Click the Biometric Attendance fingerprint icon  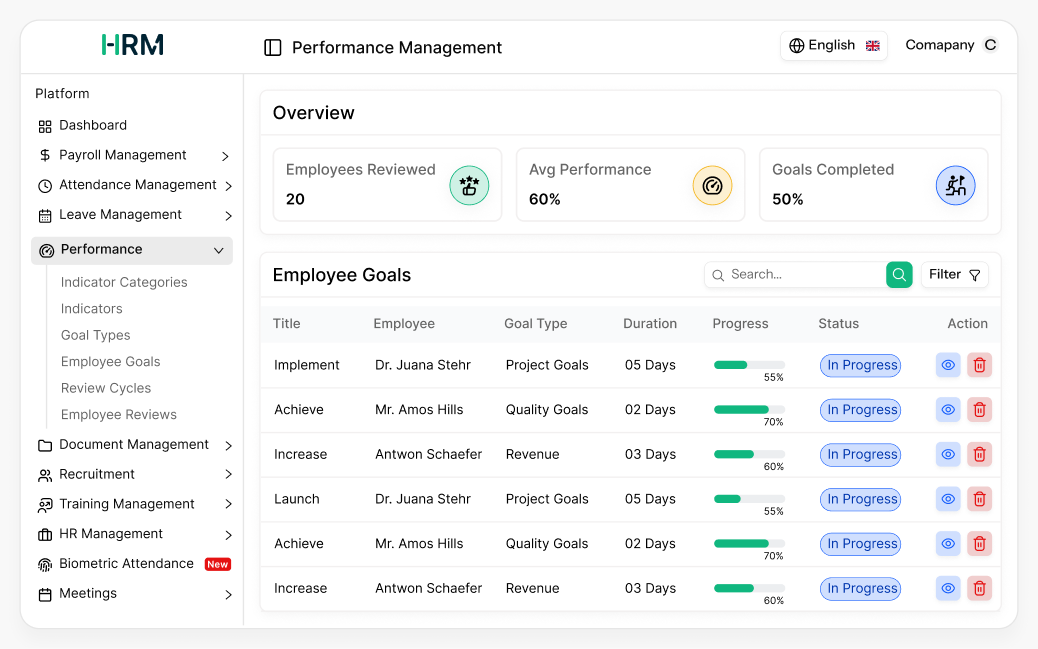46,564
